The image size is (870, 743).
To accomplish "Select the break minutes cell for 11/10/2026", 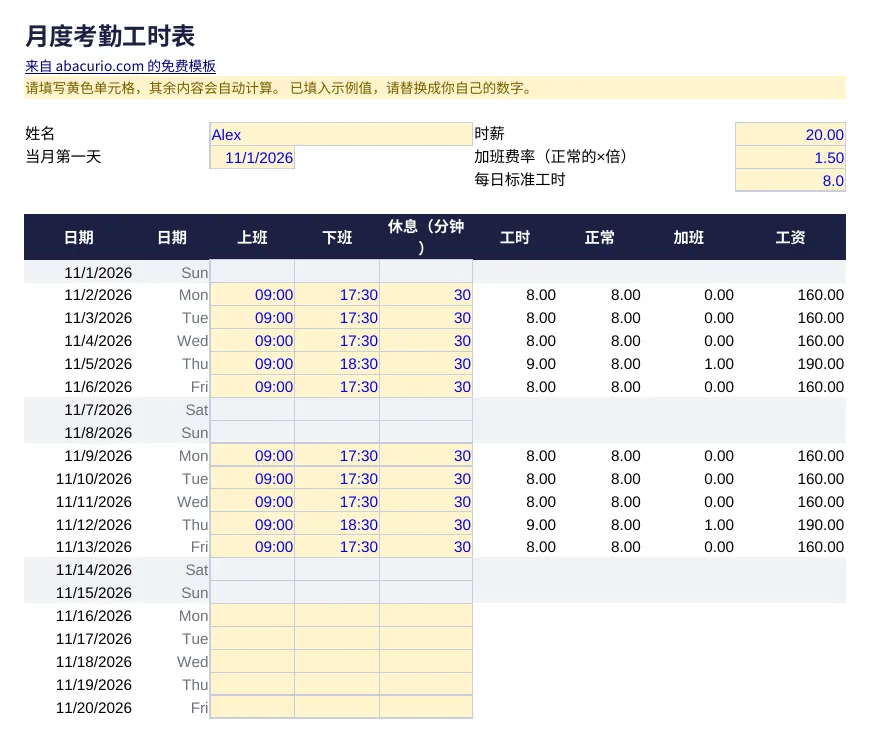I will [x=426, y=478].
